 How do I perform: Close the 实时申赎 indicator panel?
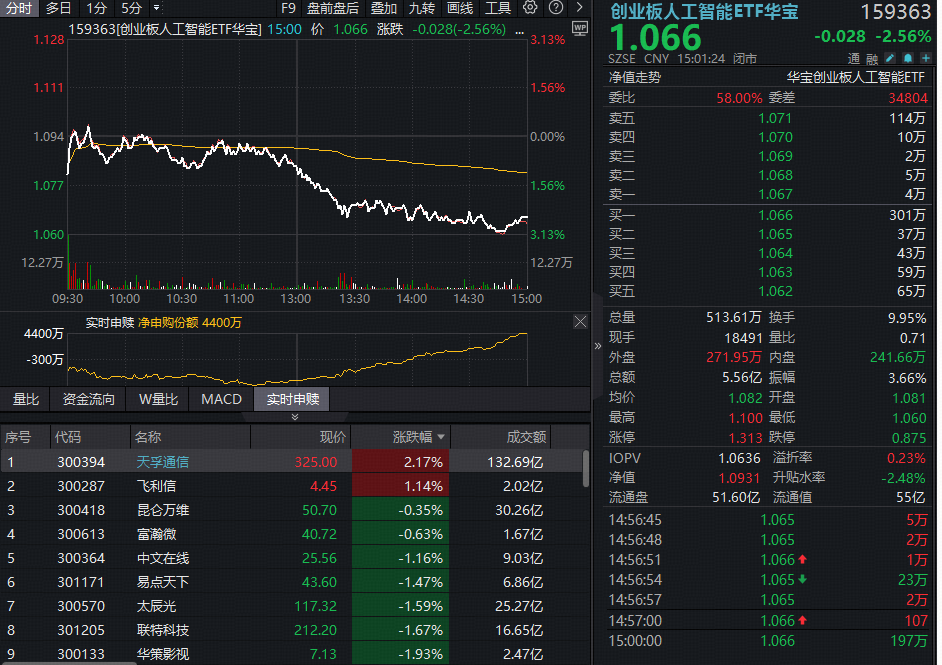click(x=580, y=322)
